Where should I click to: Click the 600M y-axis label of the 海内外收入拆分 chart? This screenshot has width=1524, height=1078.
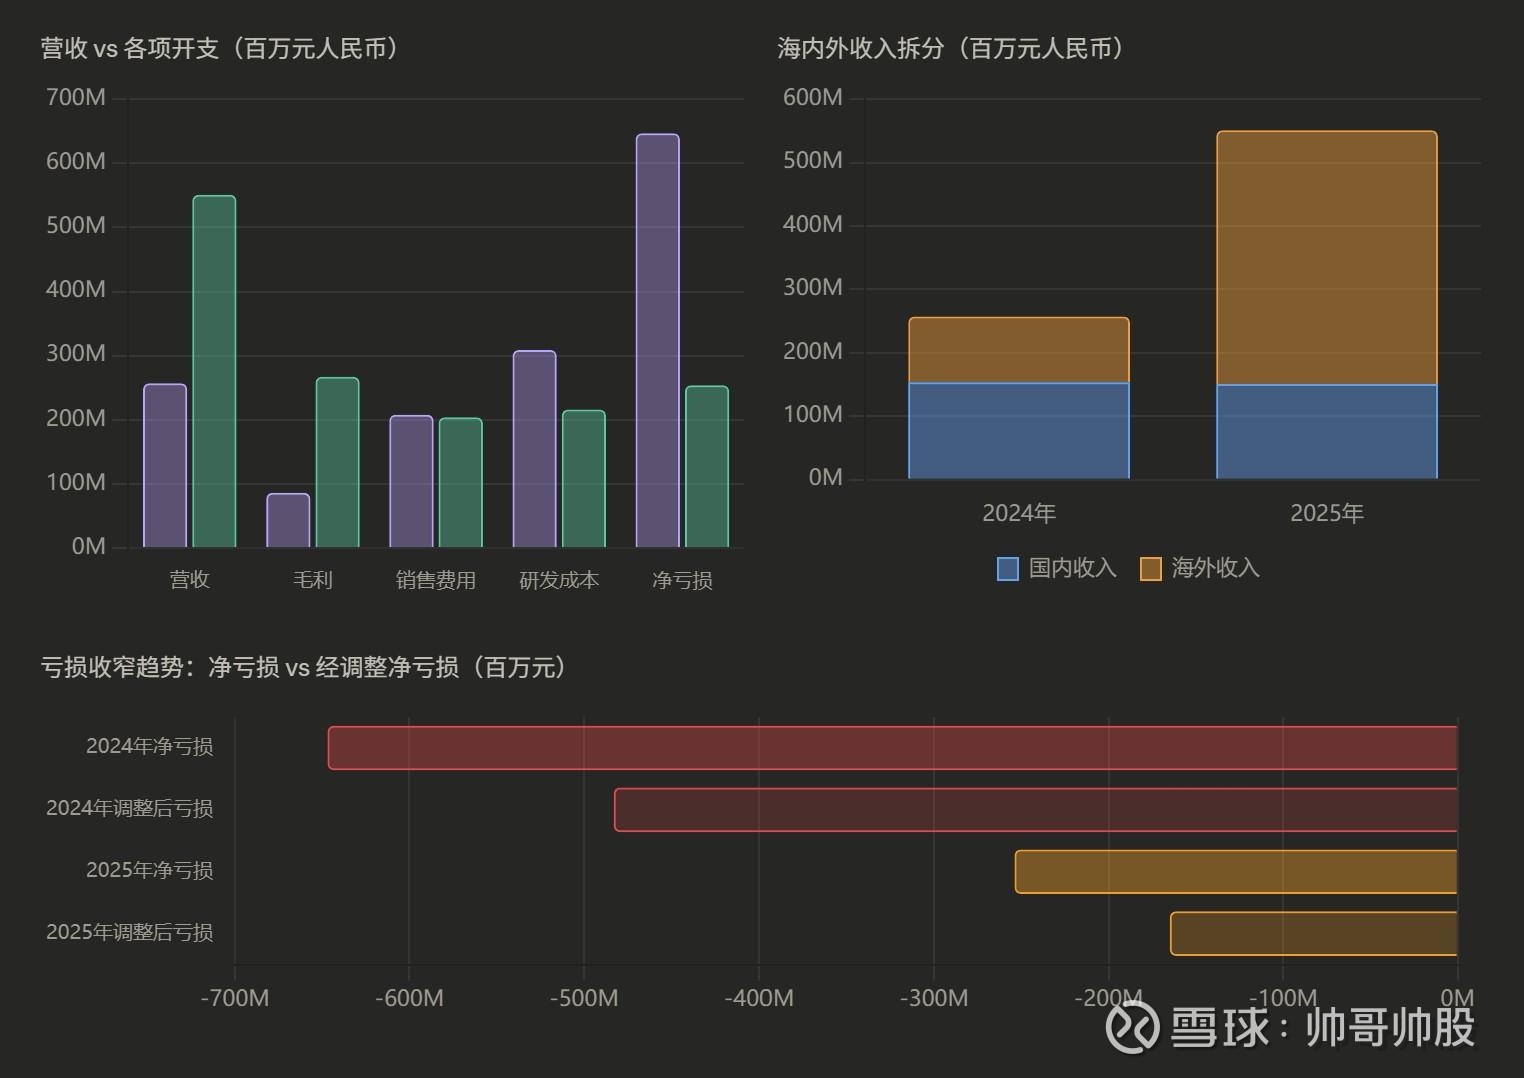(813, 97)
